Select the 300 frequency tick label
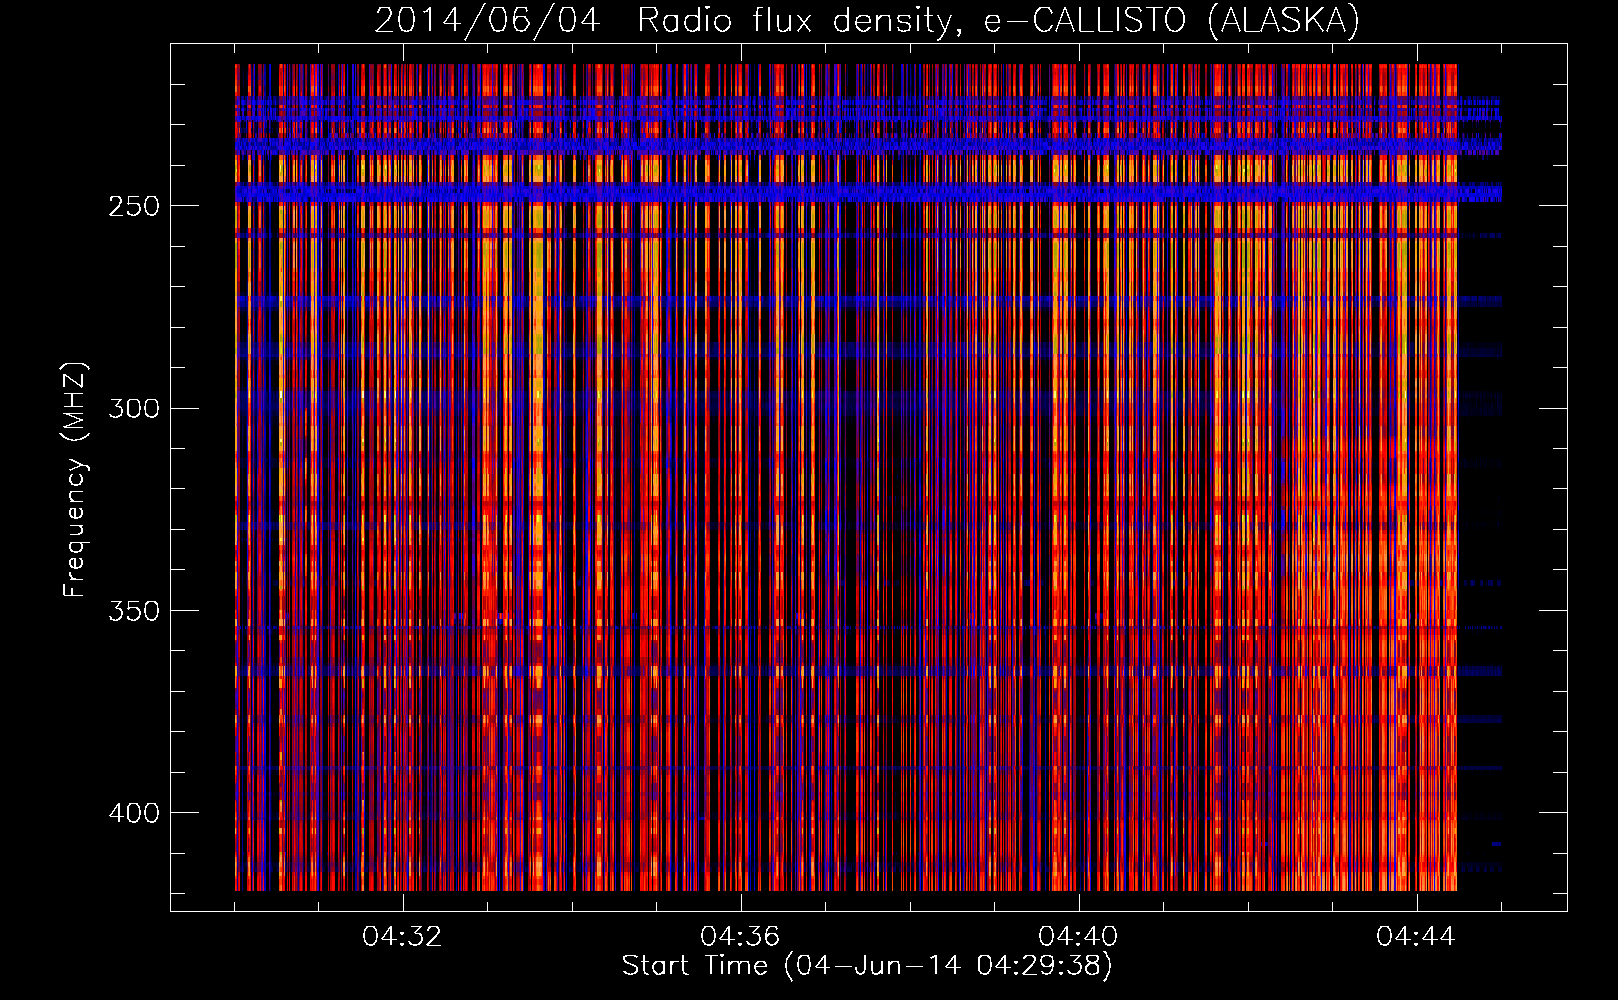Screen dimensions: 1618x1000 [134, 408]
